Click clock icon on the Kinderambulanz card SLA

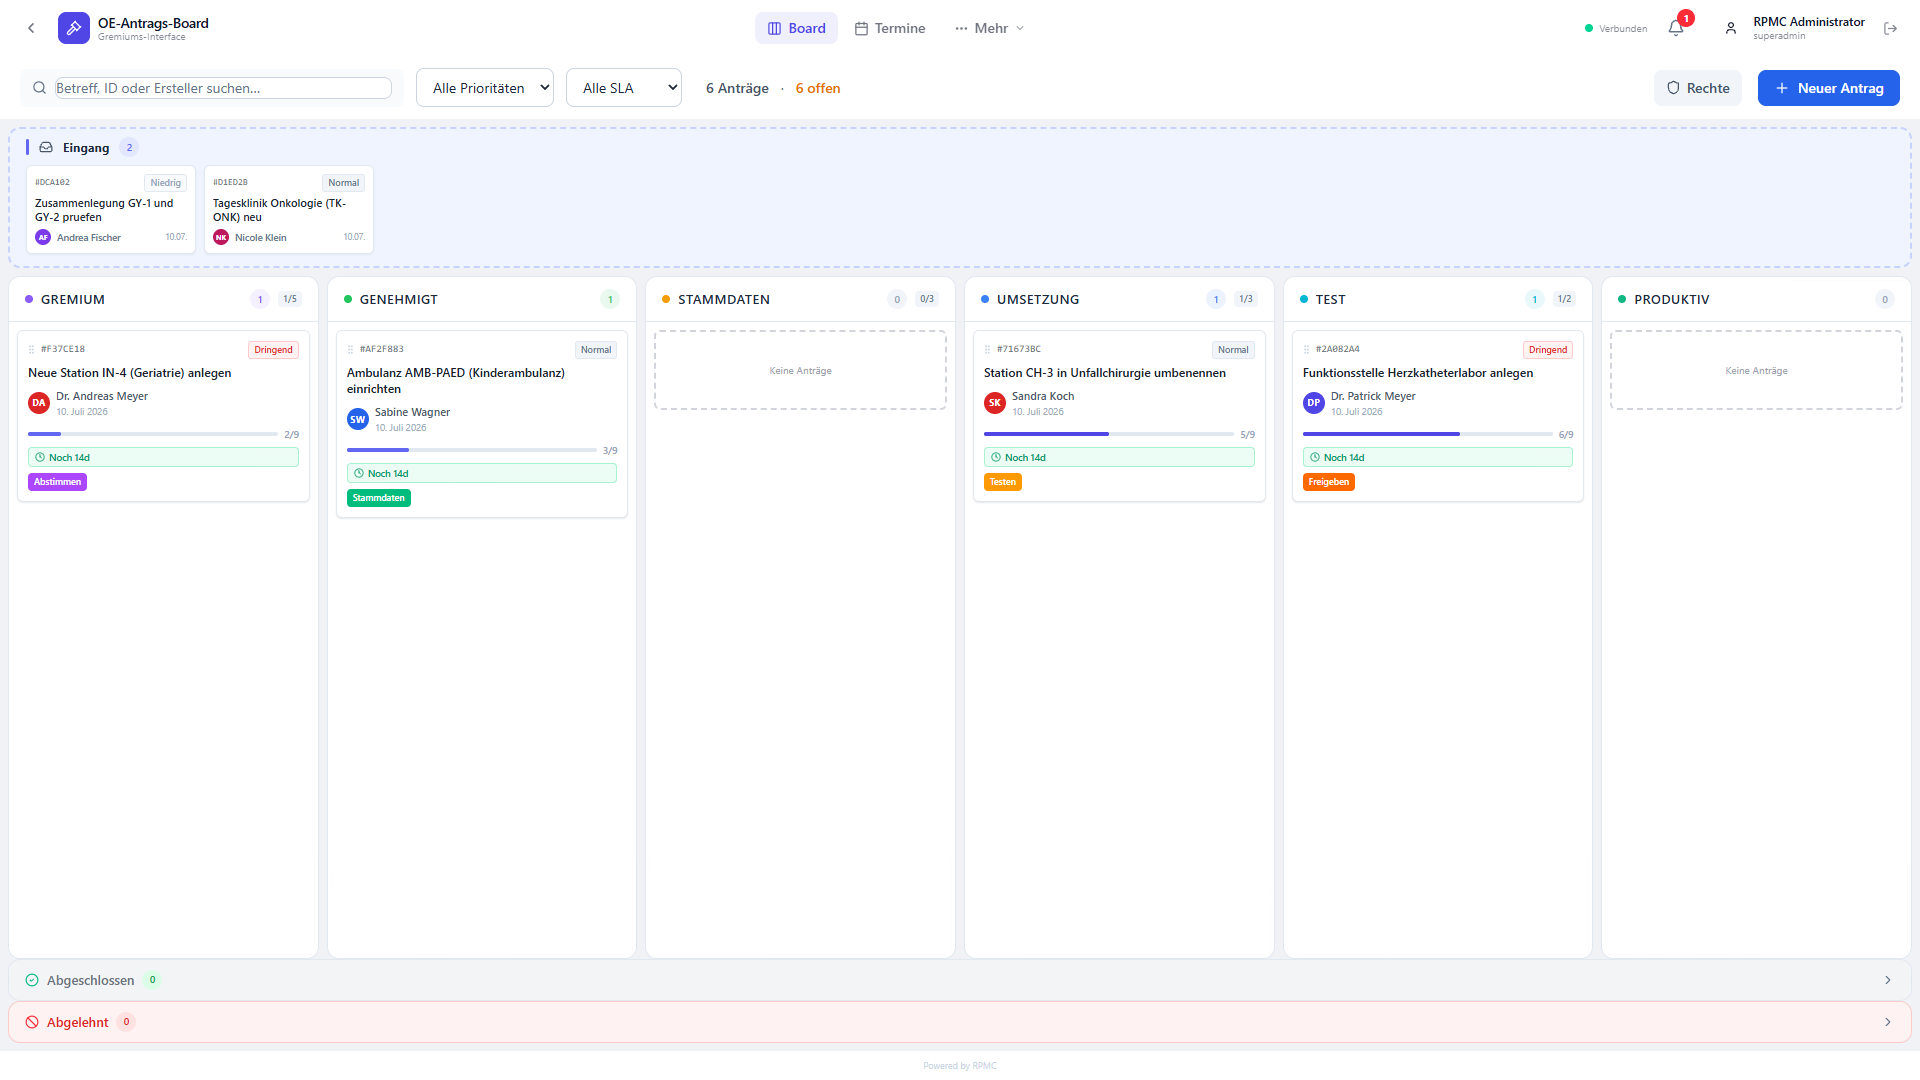pyautogui.click(x=359, y=473)
